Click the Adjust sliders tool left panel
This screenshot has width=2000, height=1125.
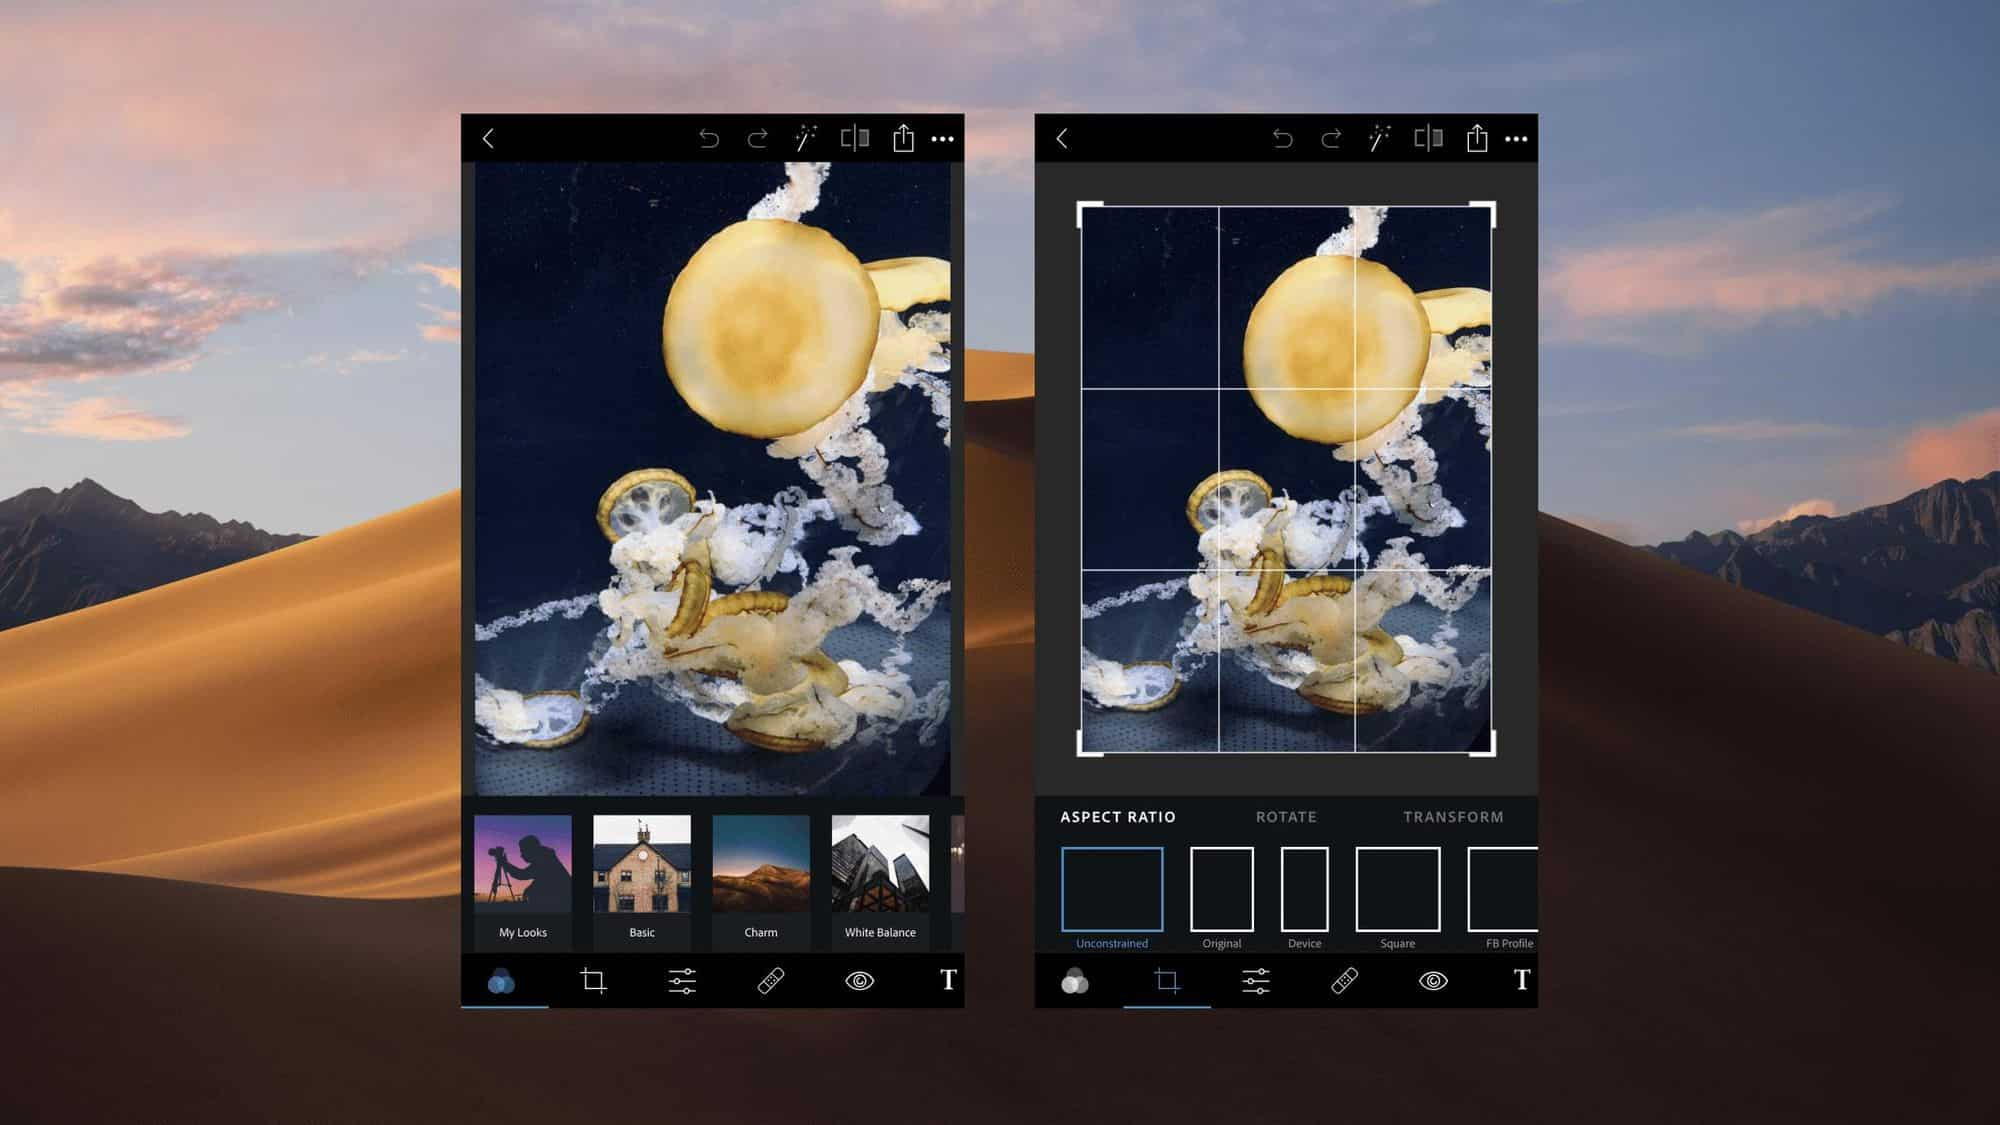coord(683,981)
